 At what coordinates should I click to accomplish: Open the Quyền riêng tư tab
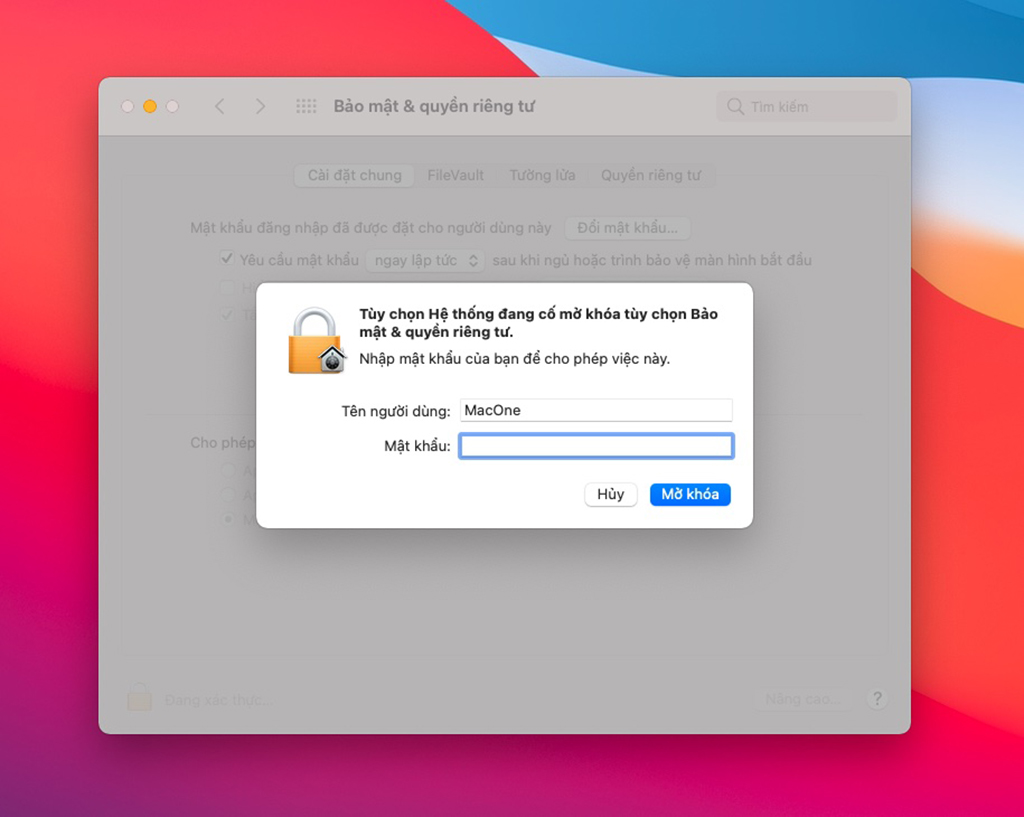click(x=650, y=176)
